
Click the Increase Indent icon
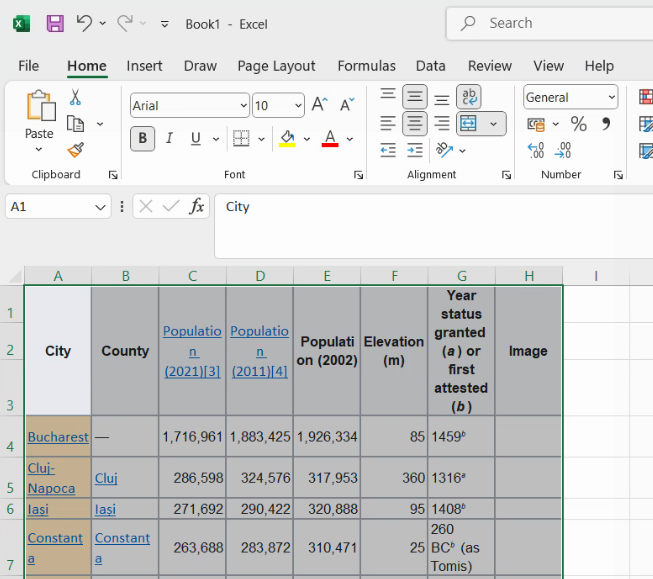click(415, 150)
